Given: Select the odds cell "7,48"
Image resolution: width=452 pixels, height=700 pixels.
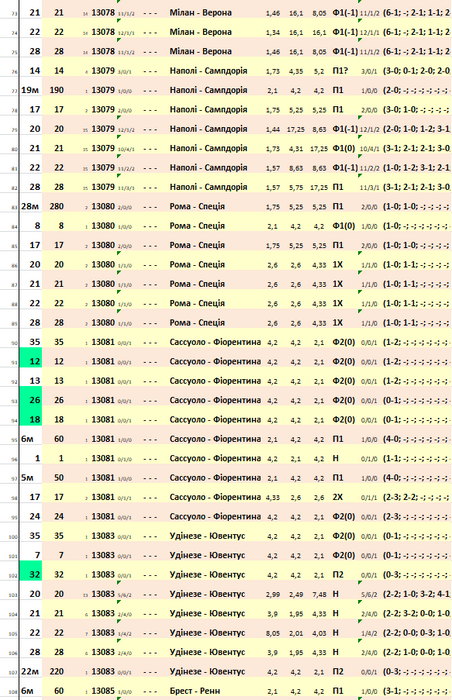Looking at the screenshot, I should tap(319, 594).
